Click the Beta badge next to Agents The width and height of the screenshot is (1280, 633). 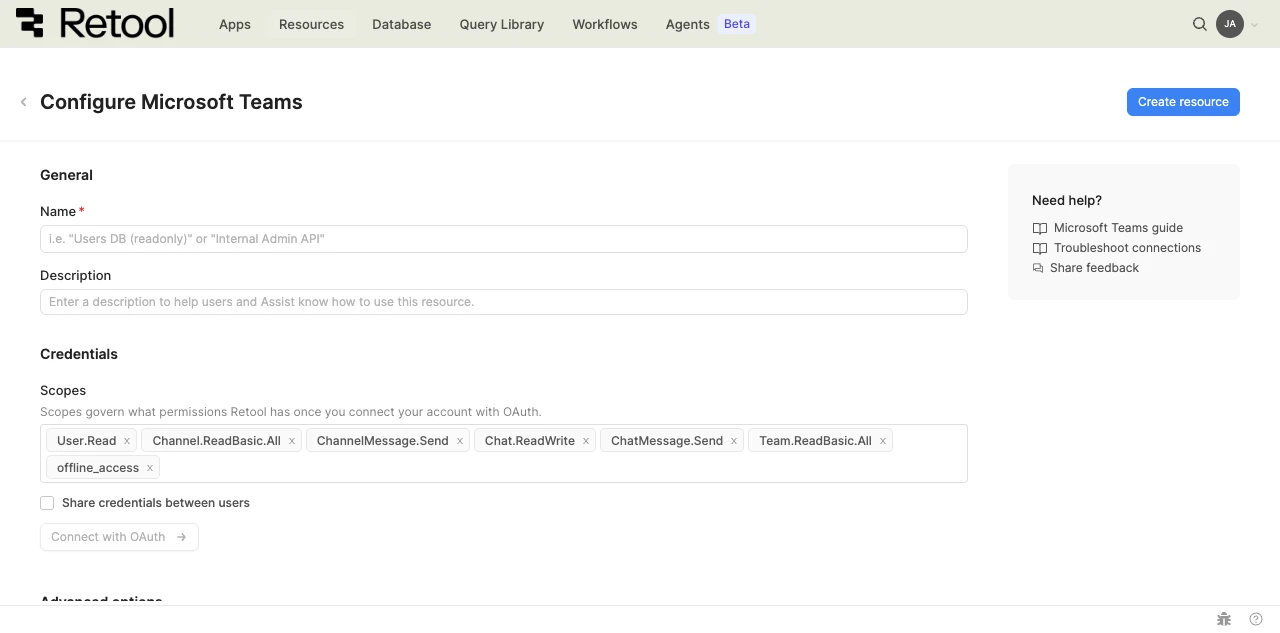click(737, 24)
